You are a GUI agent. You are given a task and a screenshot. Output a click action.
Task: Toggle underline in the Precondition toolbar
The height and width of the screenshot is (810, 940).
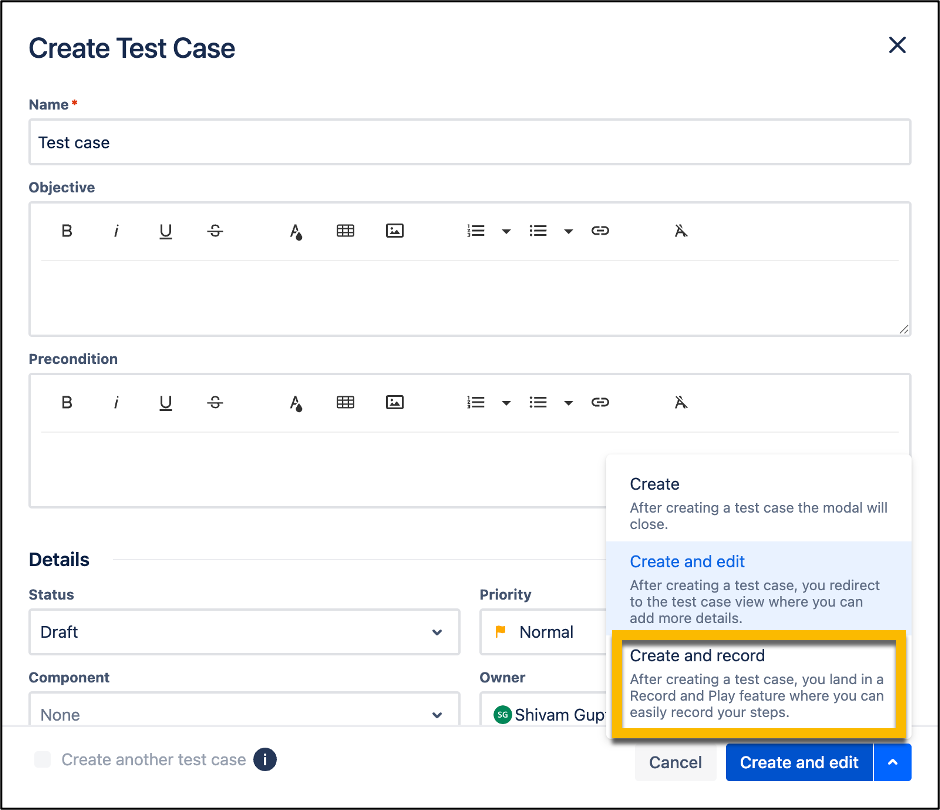tap(165, 401)
